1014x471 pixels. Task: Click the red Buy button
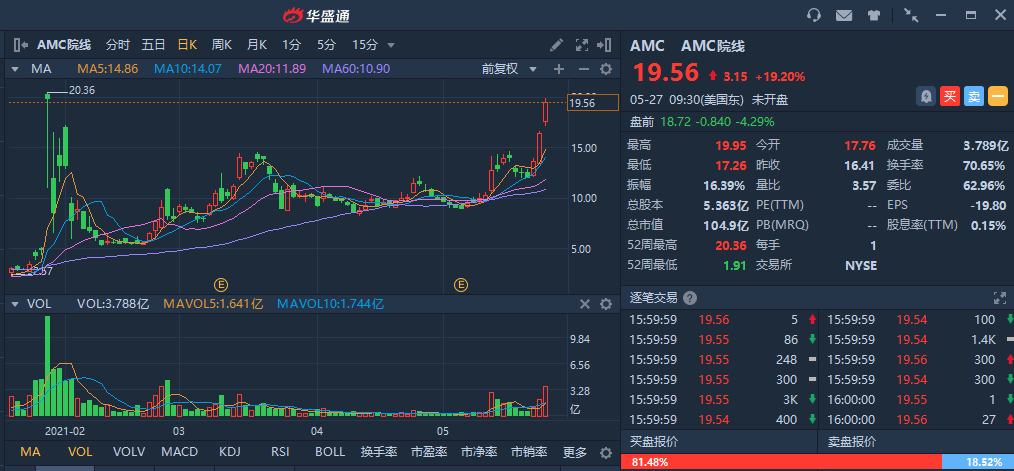click(x=950, y=96)
